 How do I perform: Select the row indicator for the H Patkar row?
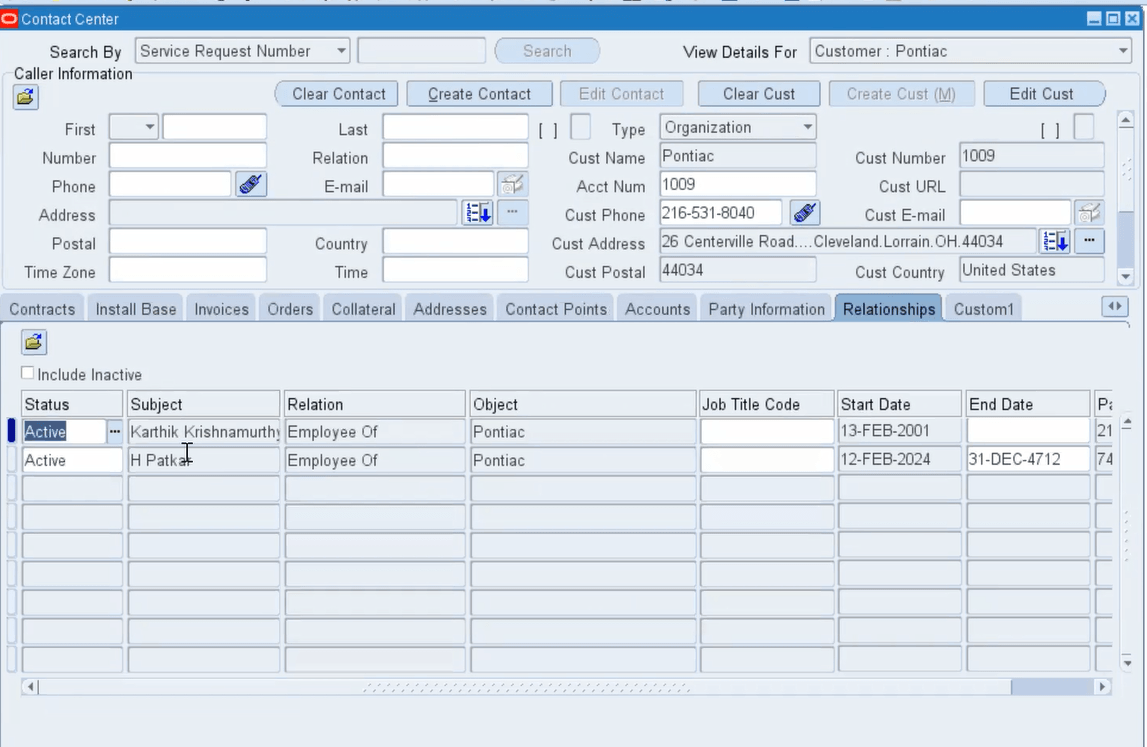[12, 459]
